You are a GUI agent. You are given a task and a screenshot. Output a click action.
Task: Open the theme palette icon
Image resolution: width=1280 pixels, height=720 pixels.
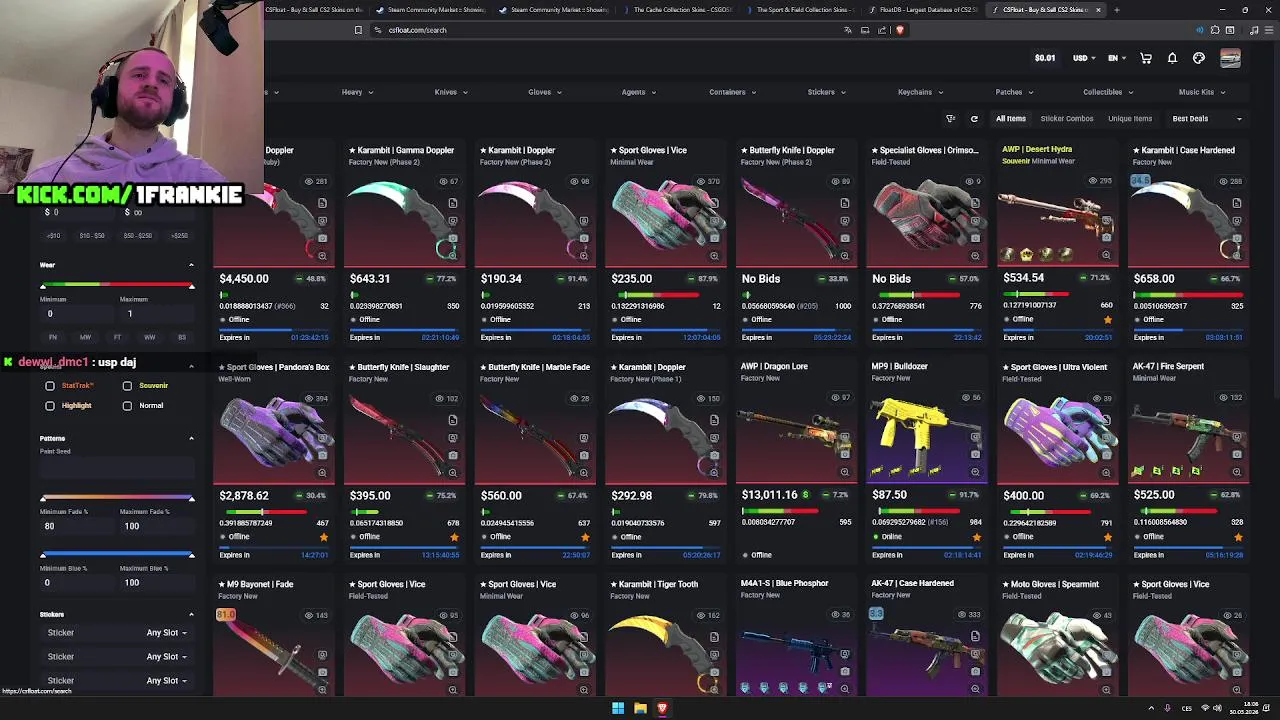[1199, 58]
